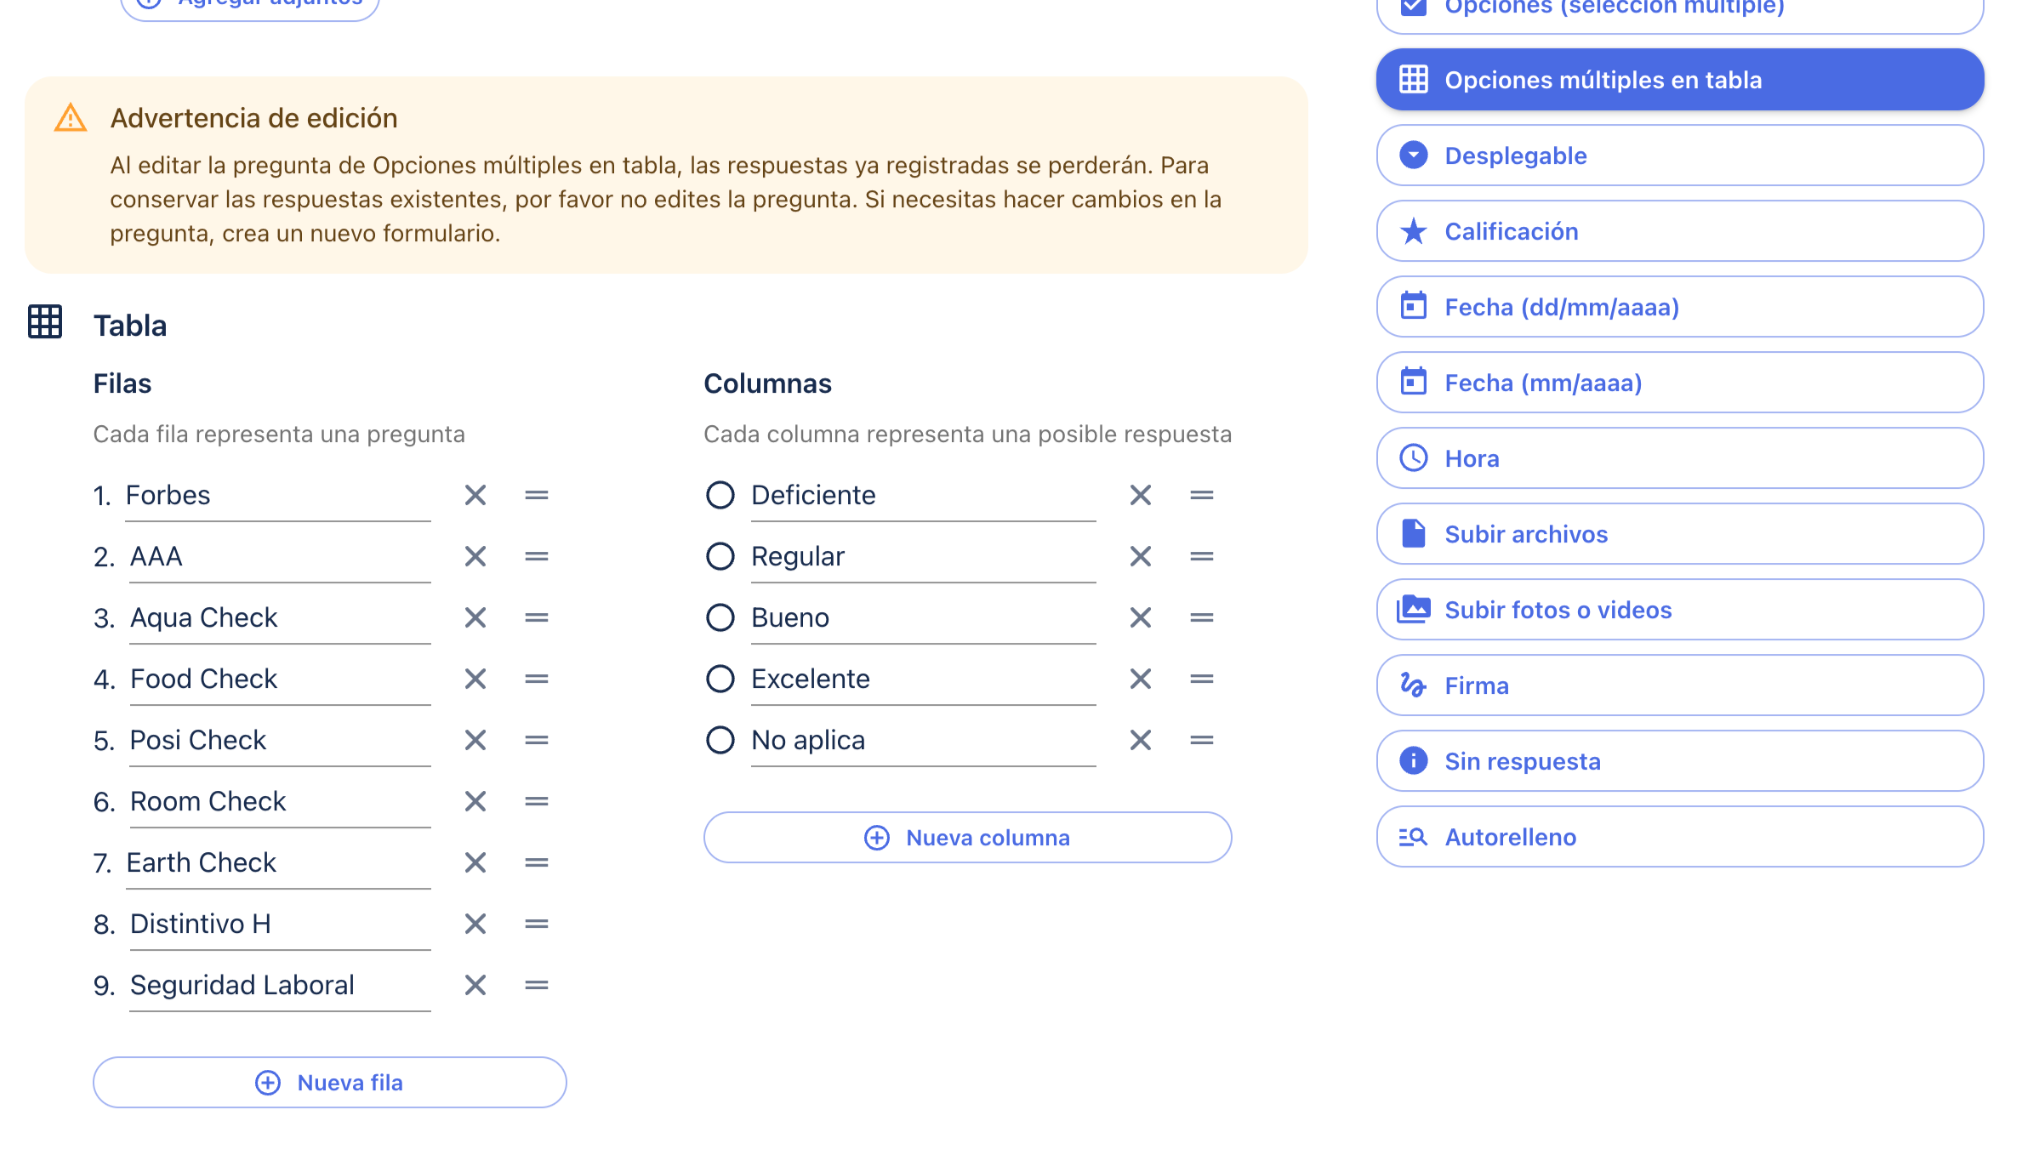Click reorder handle next to Excelente column
This screenshot has width=2020, height=1162.
point(1202,679)
